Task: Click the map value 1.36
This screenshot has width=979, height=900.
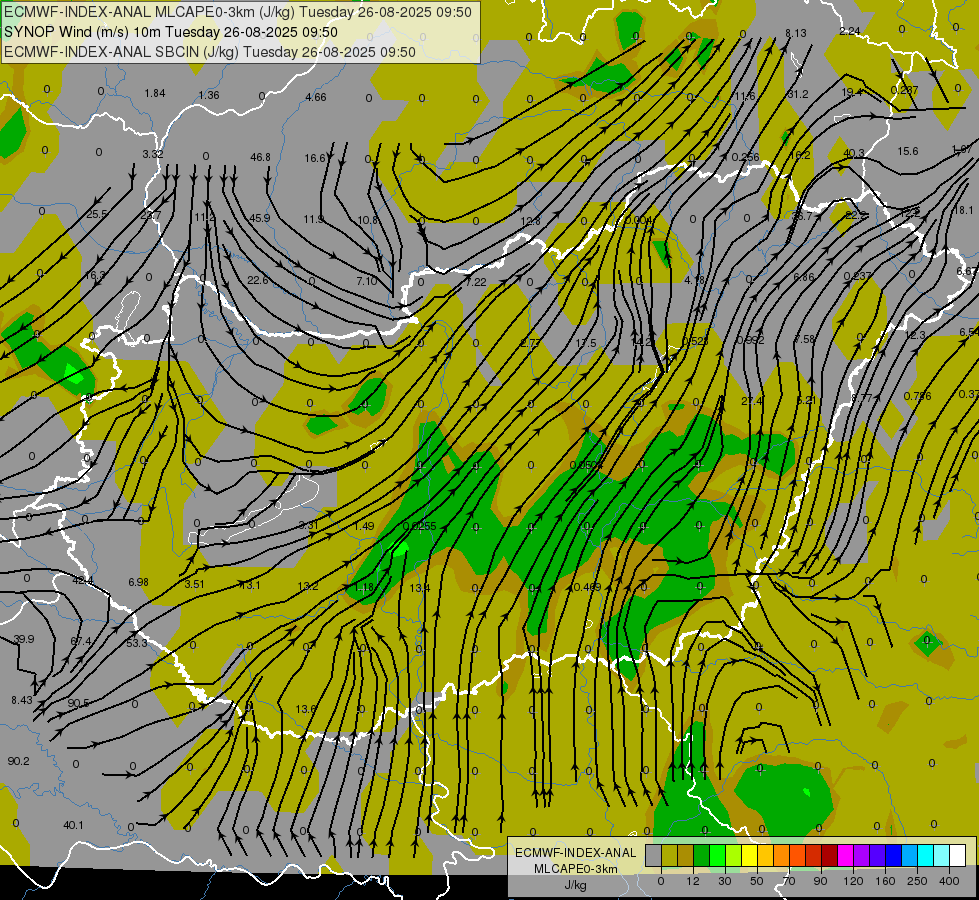Action: point(209,96)
